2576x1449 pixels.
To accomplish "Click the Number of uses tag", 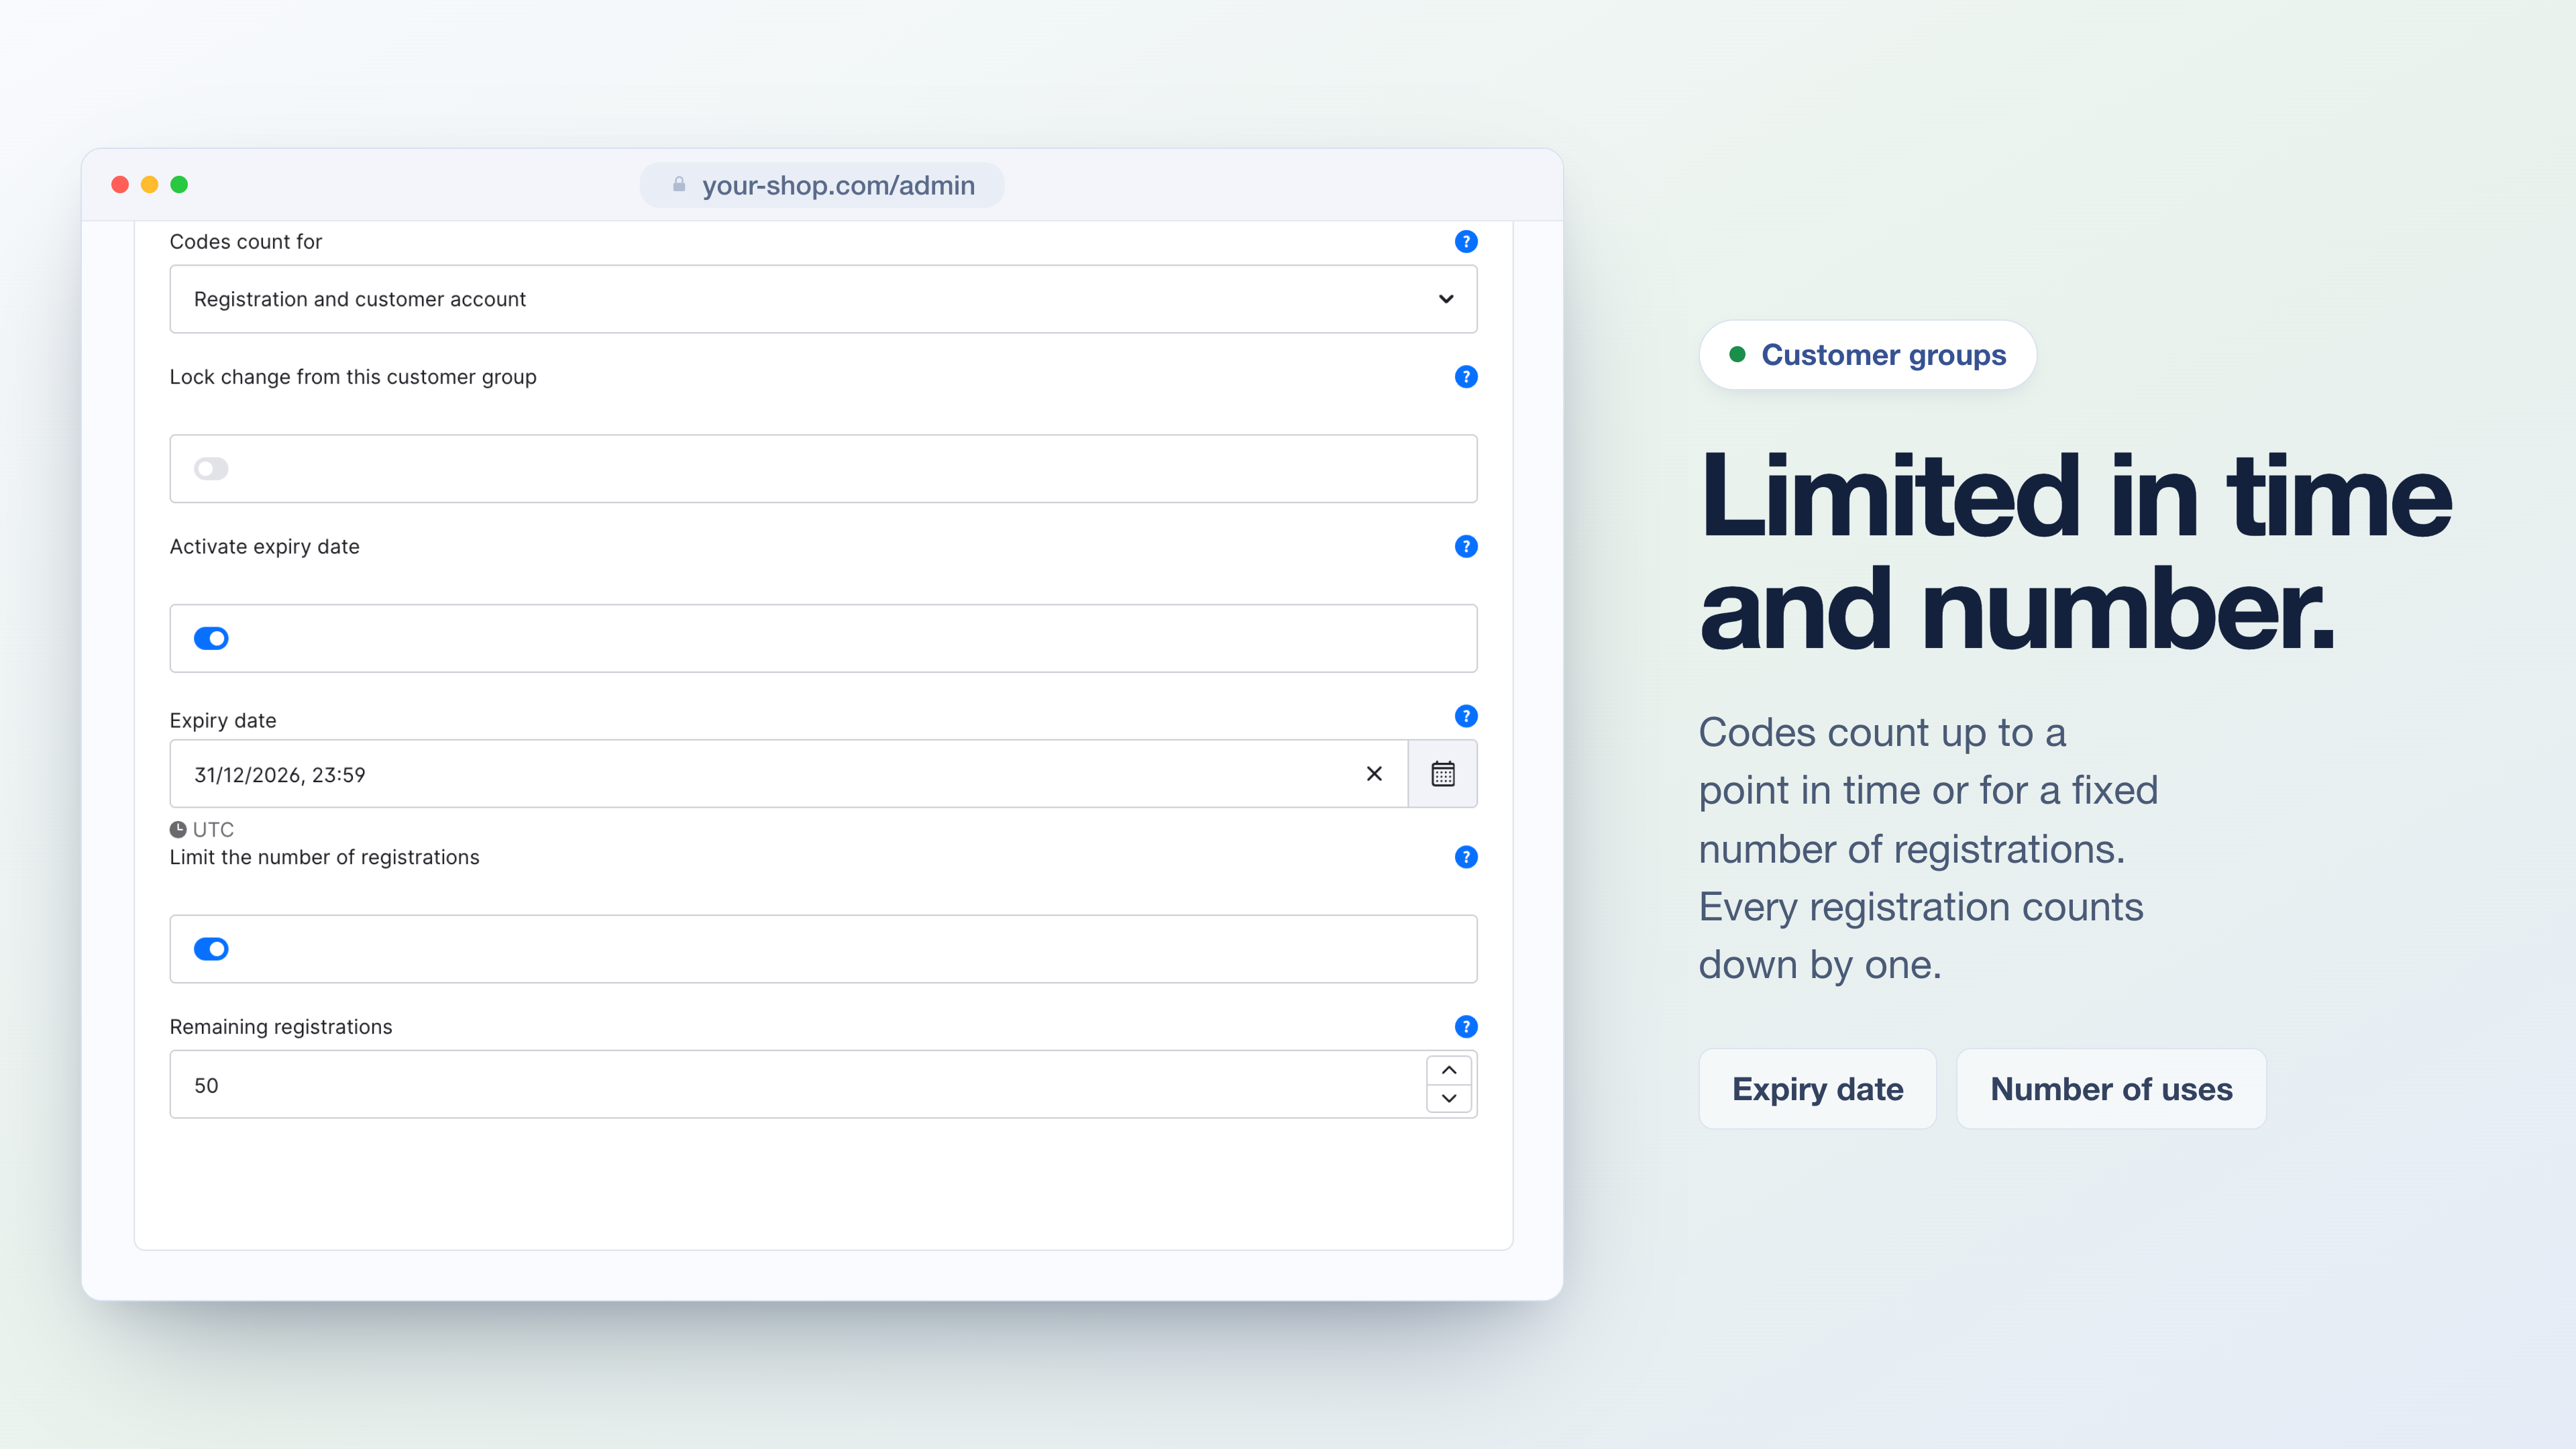I will [x=2111, y=1089].
